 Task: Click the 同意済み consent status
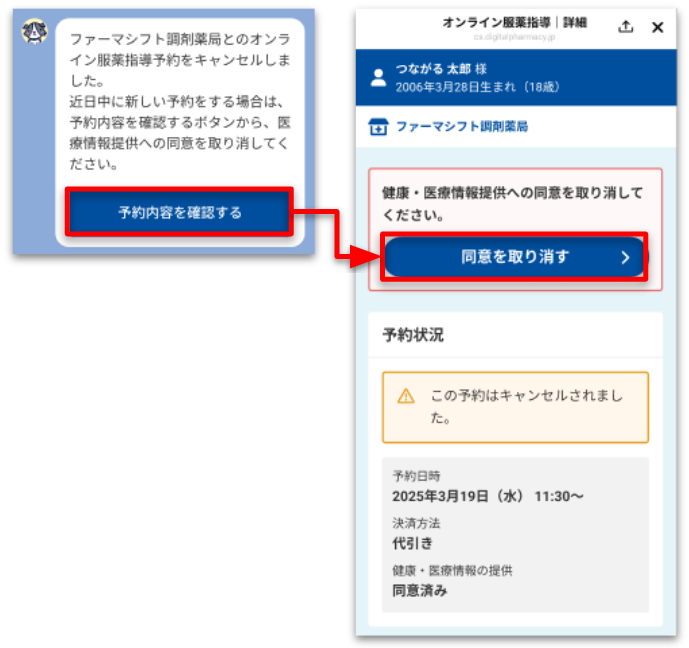click(420, 591)
